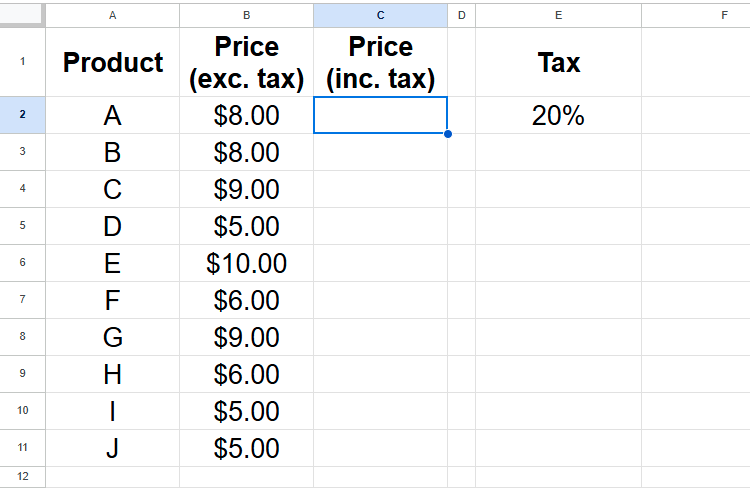Viewport: 750px width, 488px height.
Task: Select cell C2 under Price (inc. tax)
Action: click(x=380, y=115)
